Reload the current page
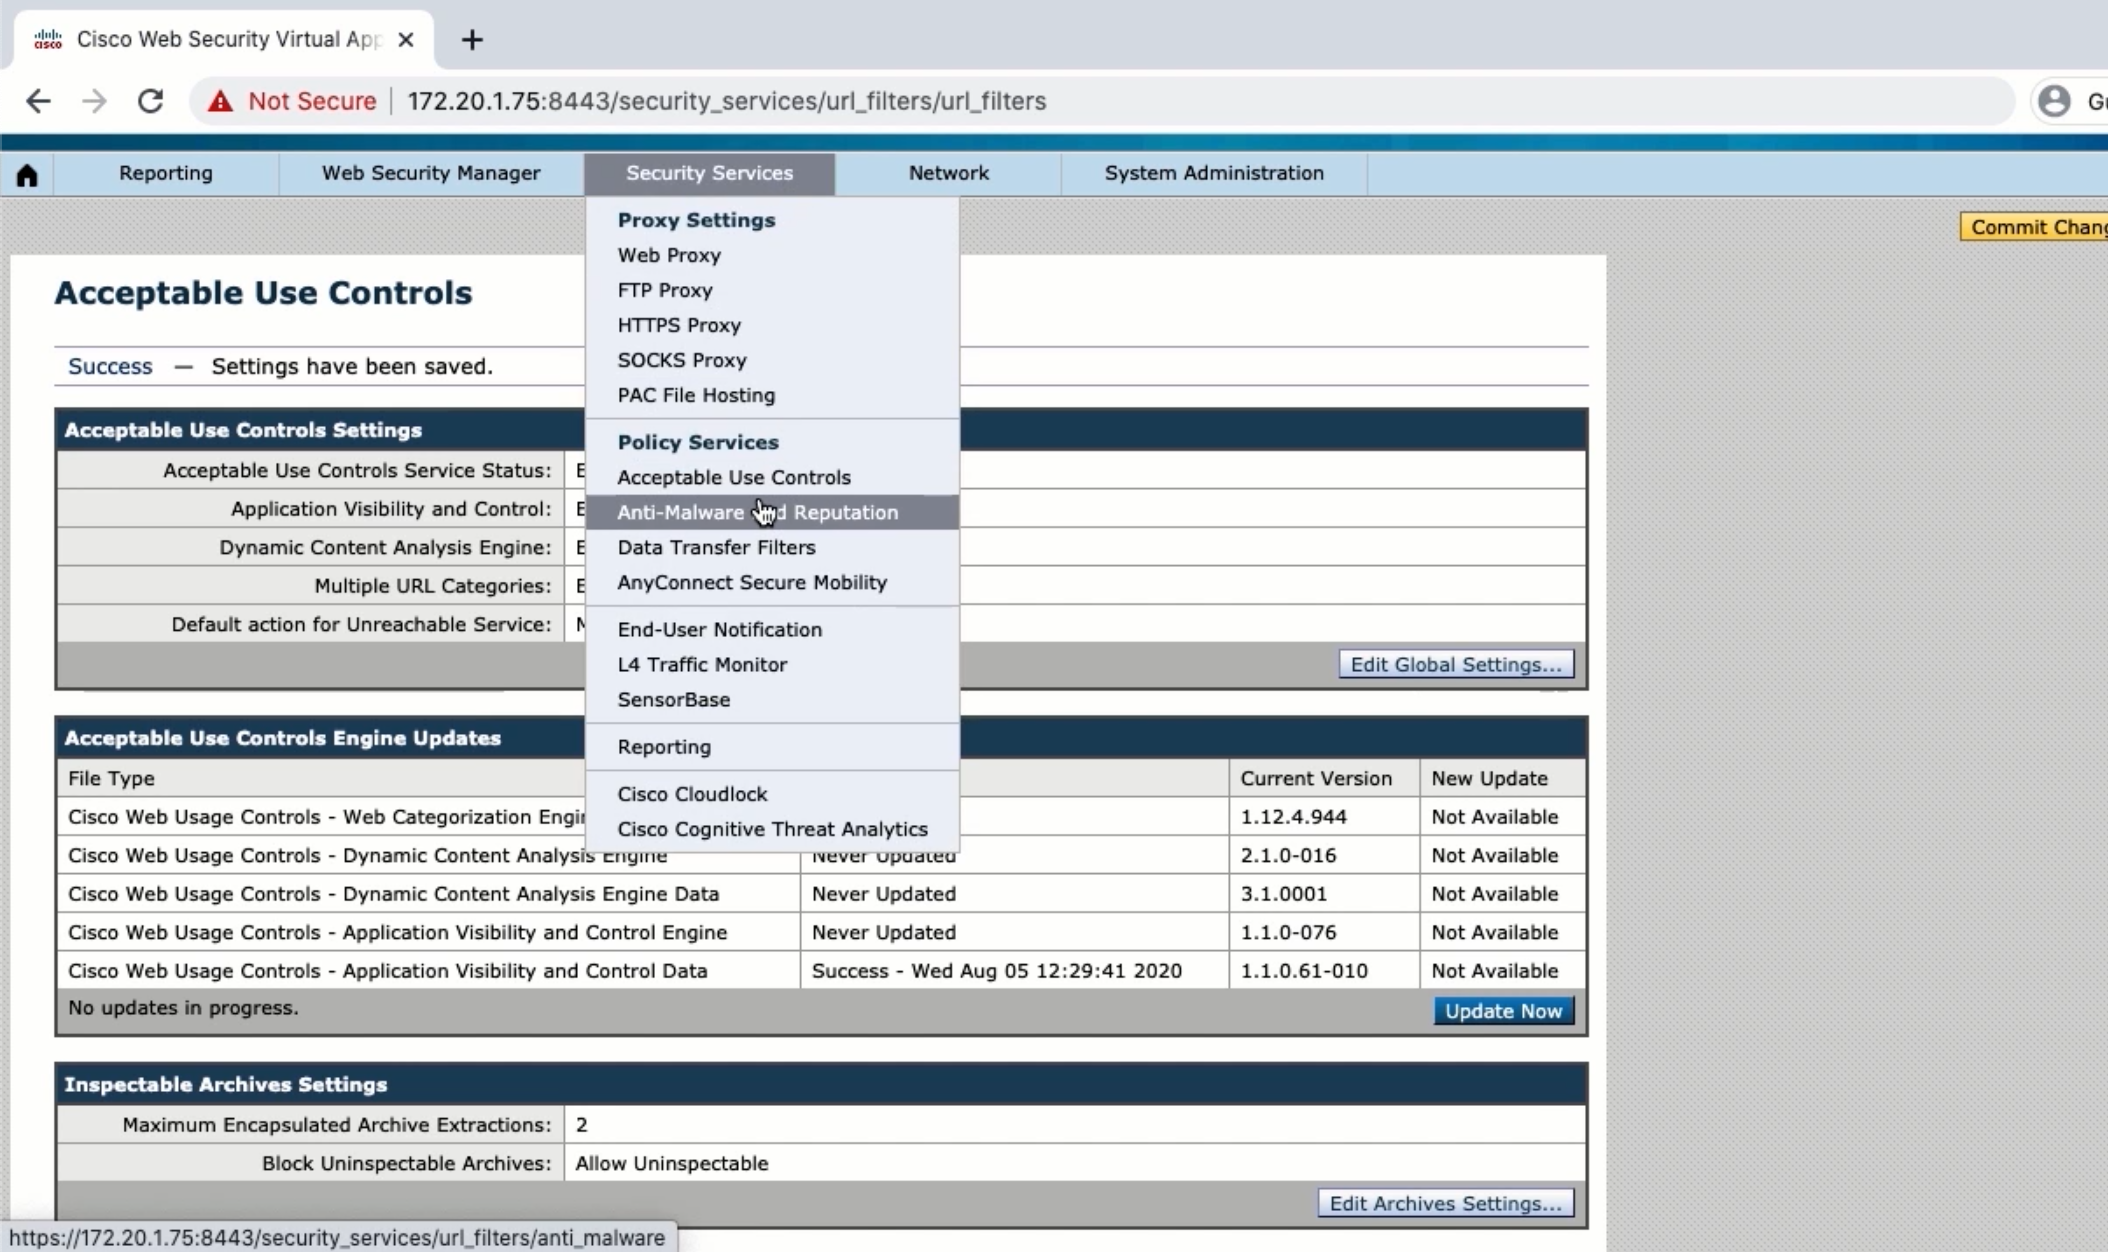Screen dimensions: 2108x1252 pos(150,101)
